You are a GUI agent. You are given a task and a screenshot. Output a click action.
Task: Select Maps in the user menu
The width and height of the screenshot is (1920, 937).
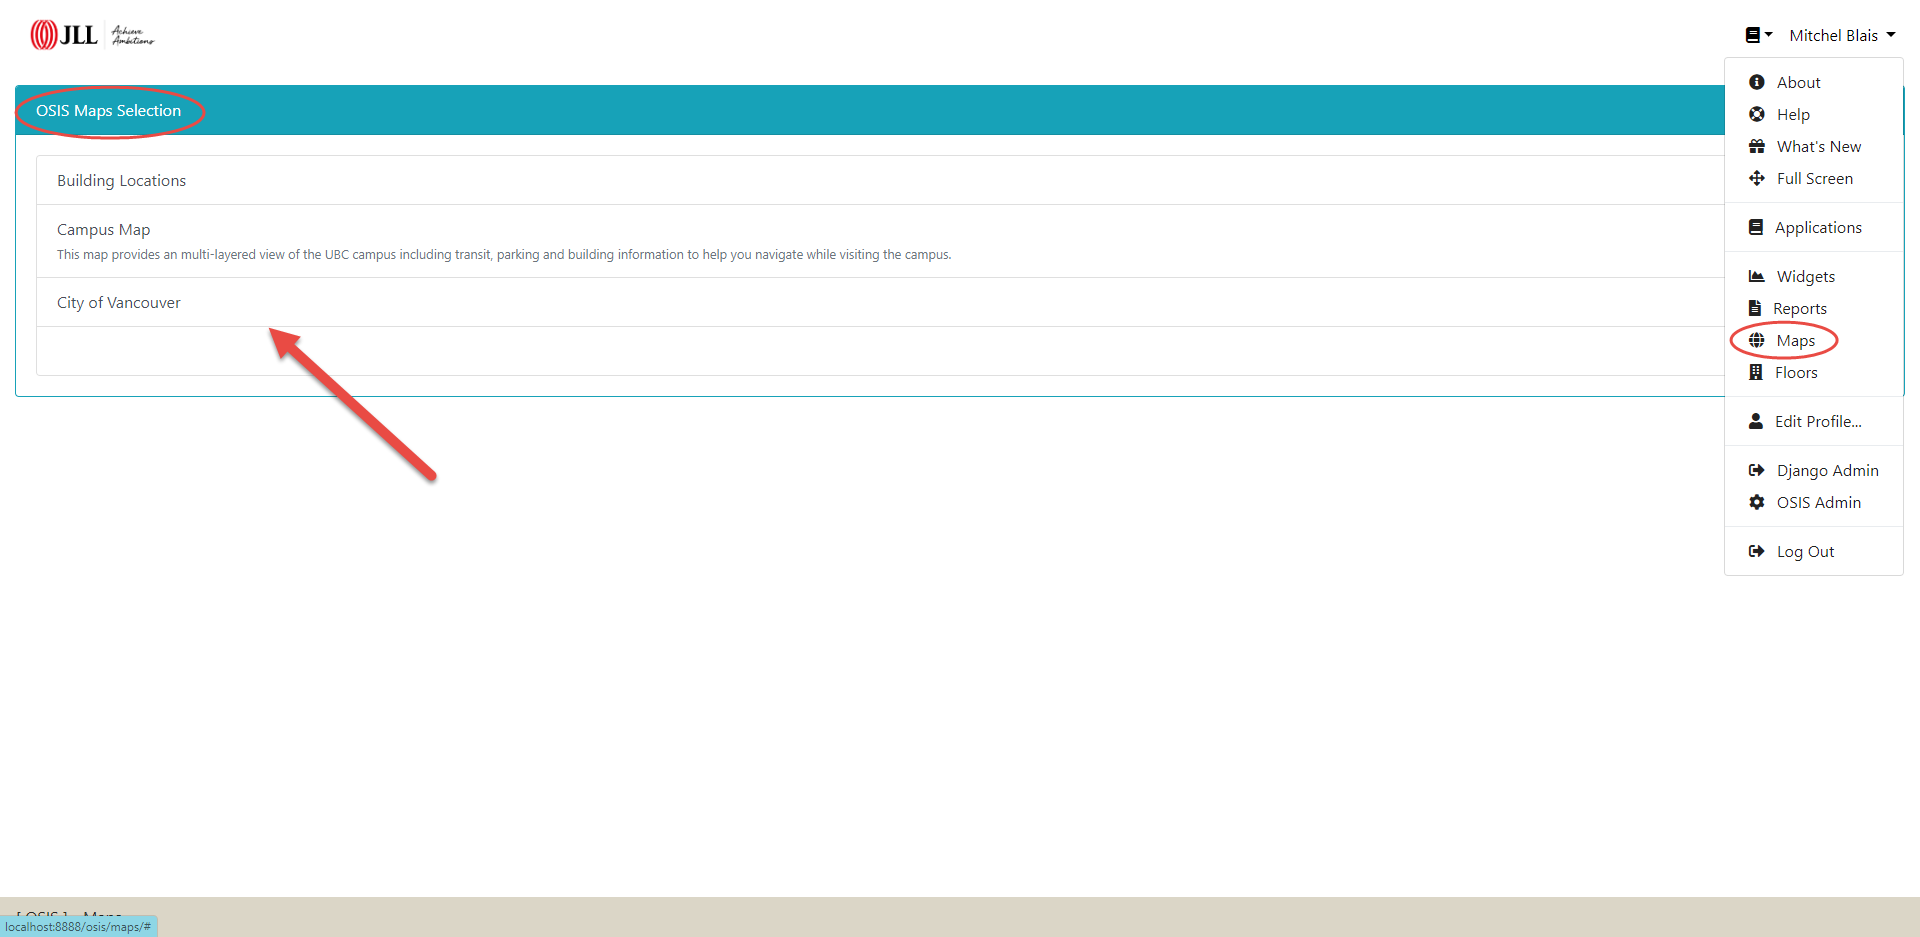tap(1795, 340)
